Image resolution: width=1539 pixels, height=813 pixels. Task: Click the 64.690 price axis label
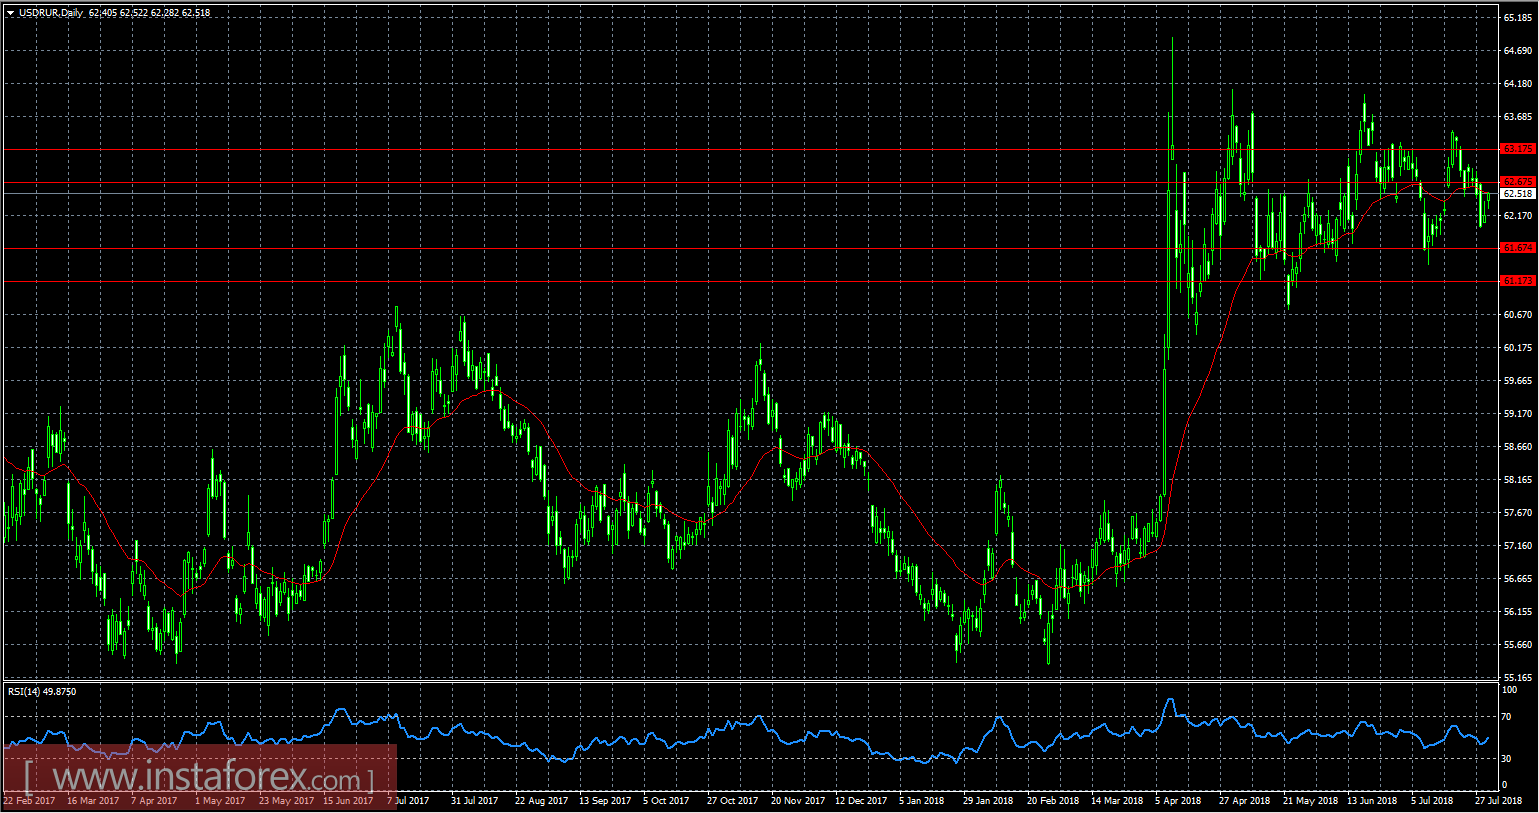click(x=1517, y=51)
